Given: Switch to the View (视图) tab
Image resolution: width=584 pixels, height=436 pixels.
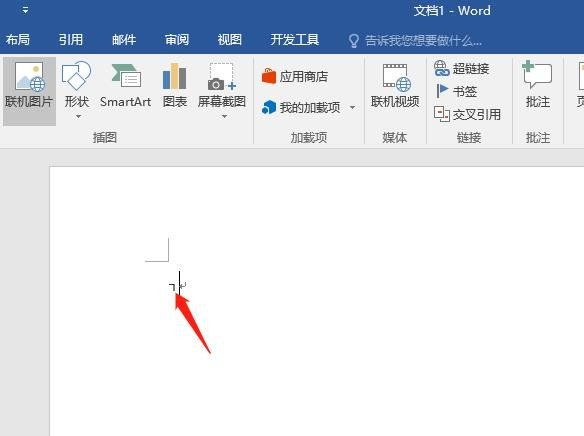Looking at the screenshot, I should coord(230,39).
